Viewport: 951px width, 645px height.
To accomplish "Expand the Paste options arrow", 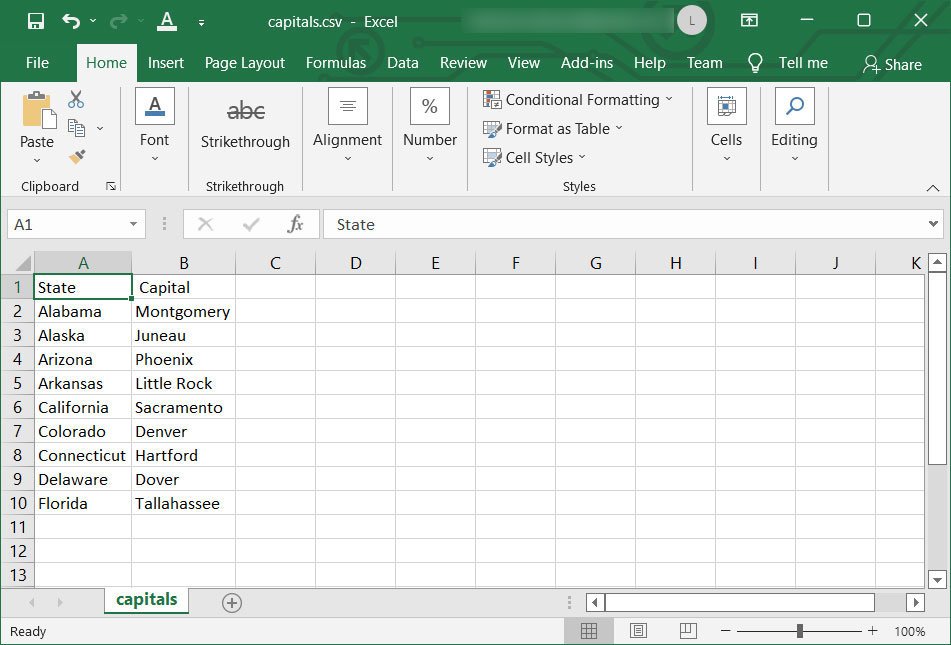I will (x=37, y=160).
